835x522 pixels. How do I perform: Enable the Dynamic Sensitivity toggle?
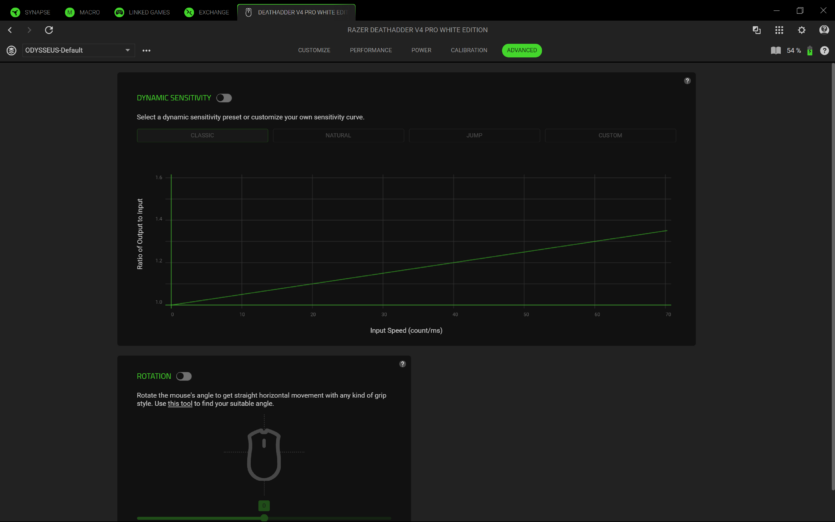tap(224, 98)
